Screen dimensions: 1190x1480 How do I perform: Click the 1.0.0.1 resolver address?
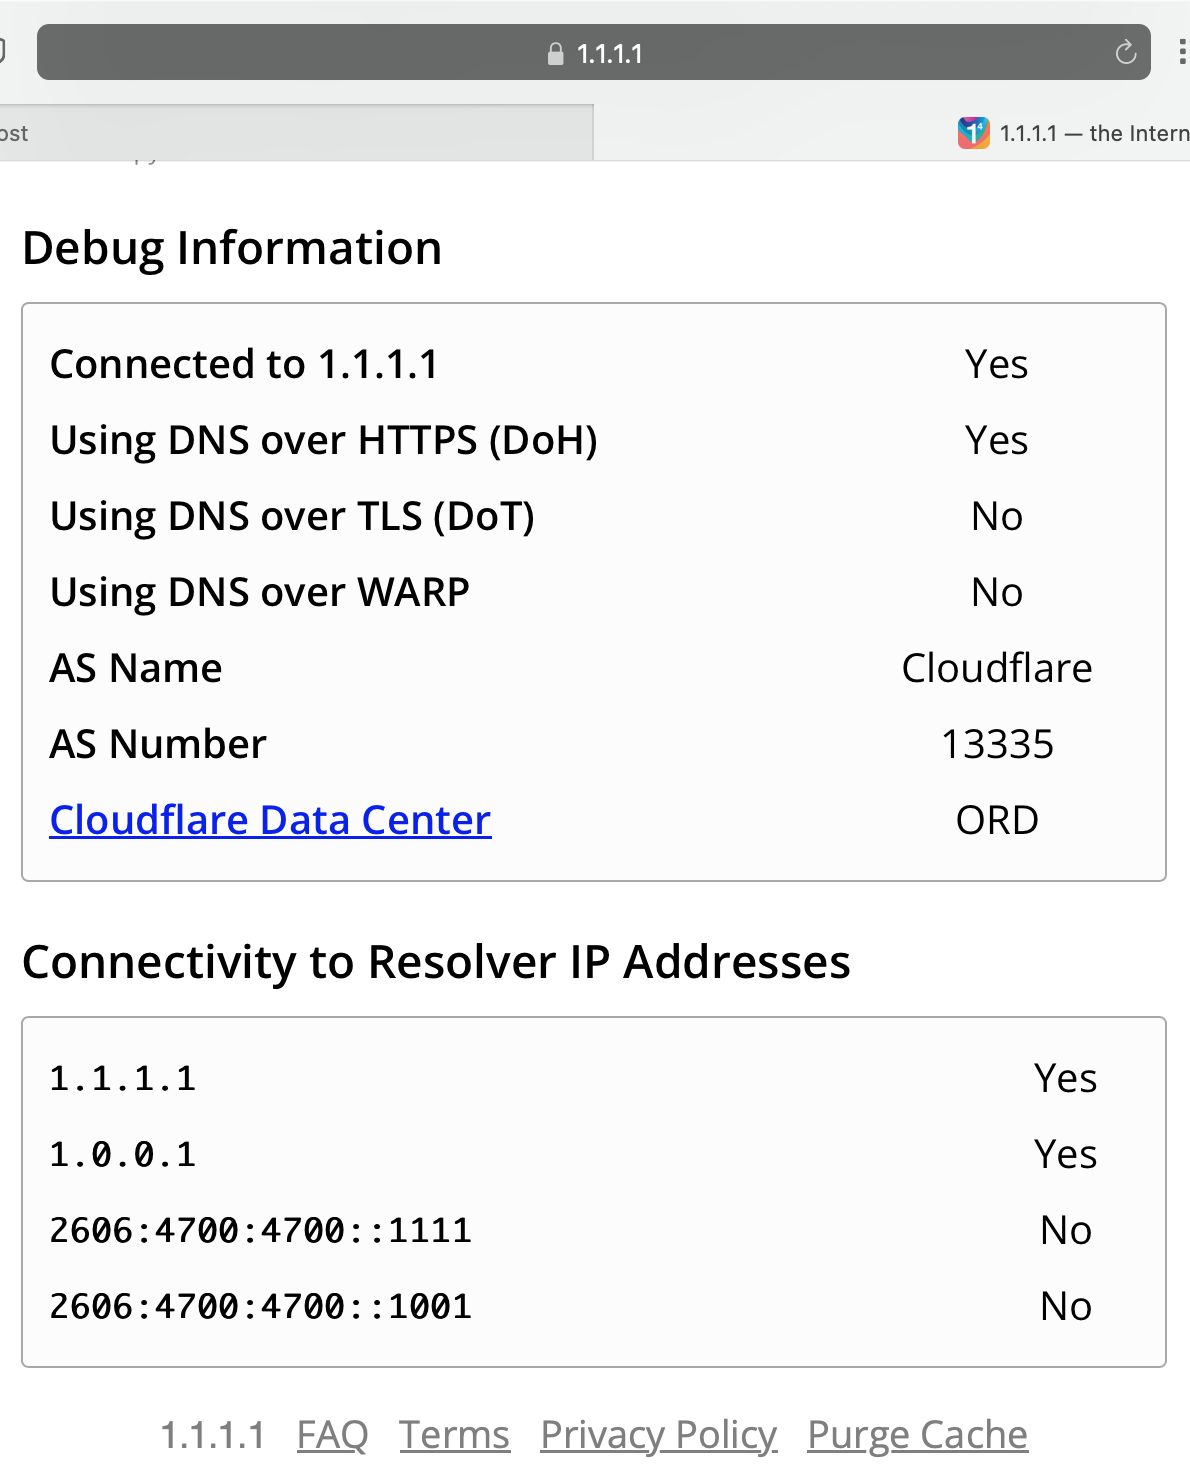click(x=123, y=1154)
